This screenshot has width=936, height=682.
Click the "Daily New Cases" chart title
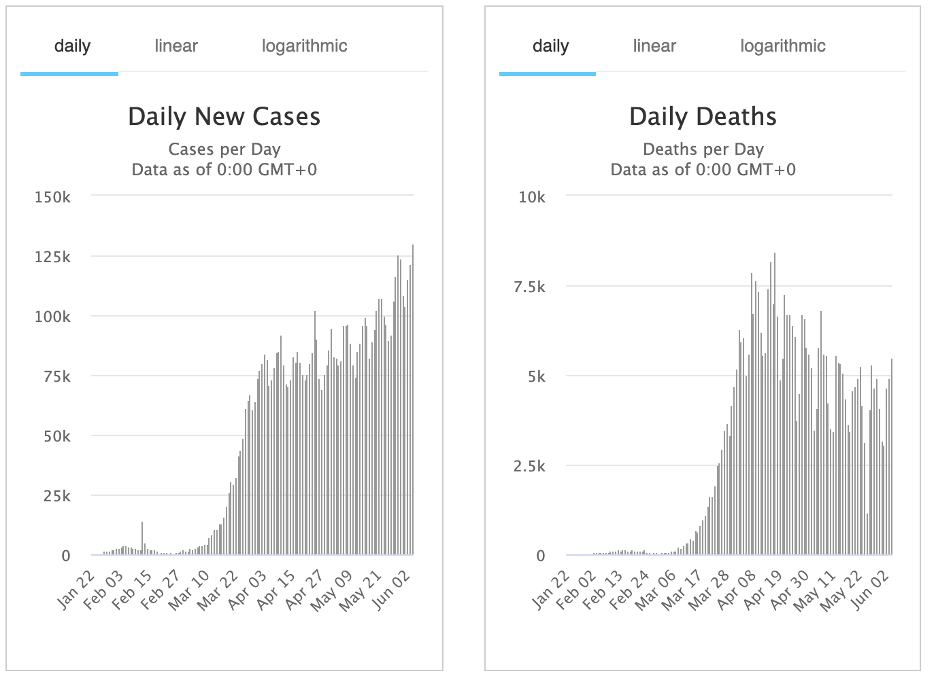click(224, 117)
